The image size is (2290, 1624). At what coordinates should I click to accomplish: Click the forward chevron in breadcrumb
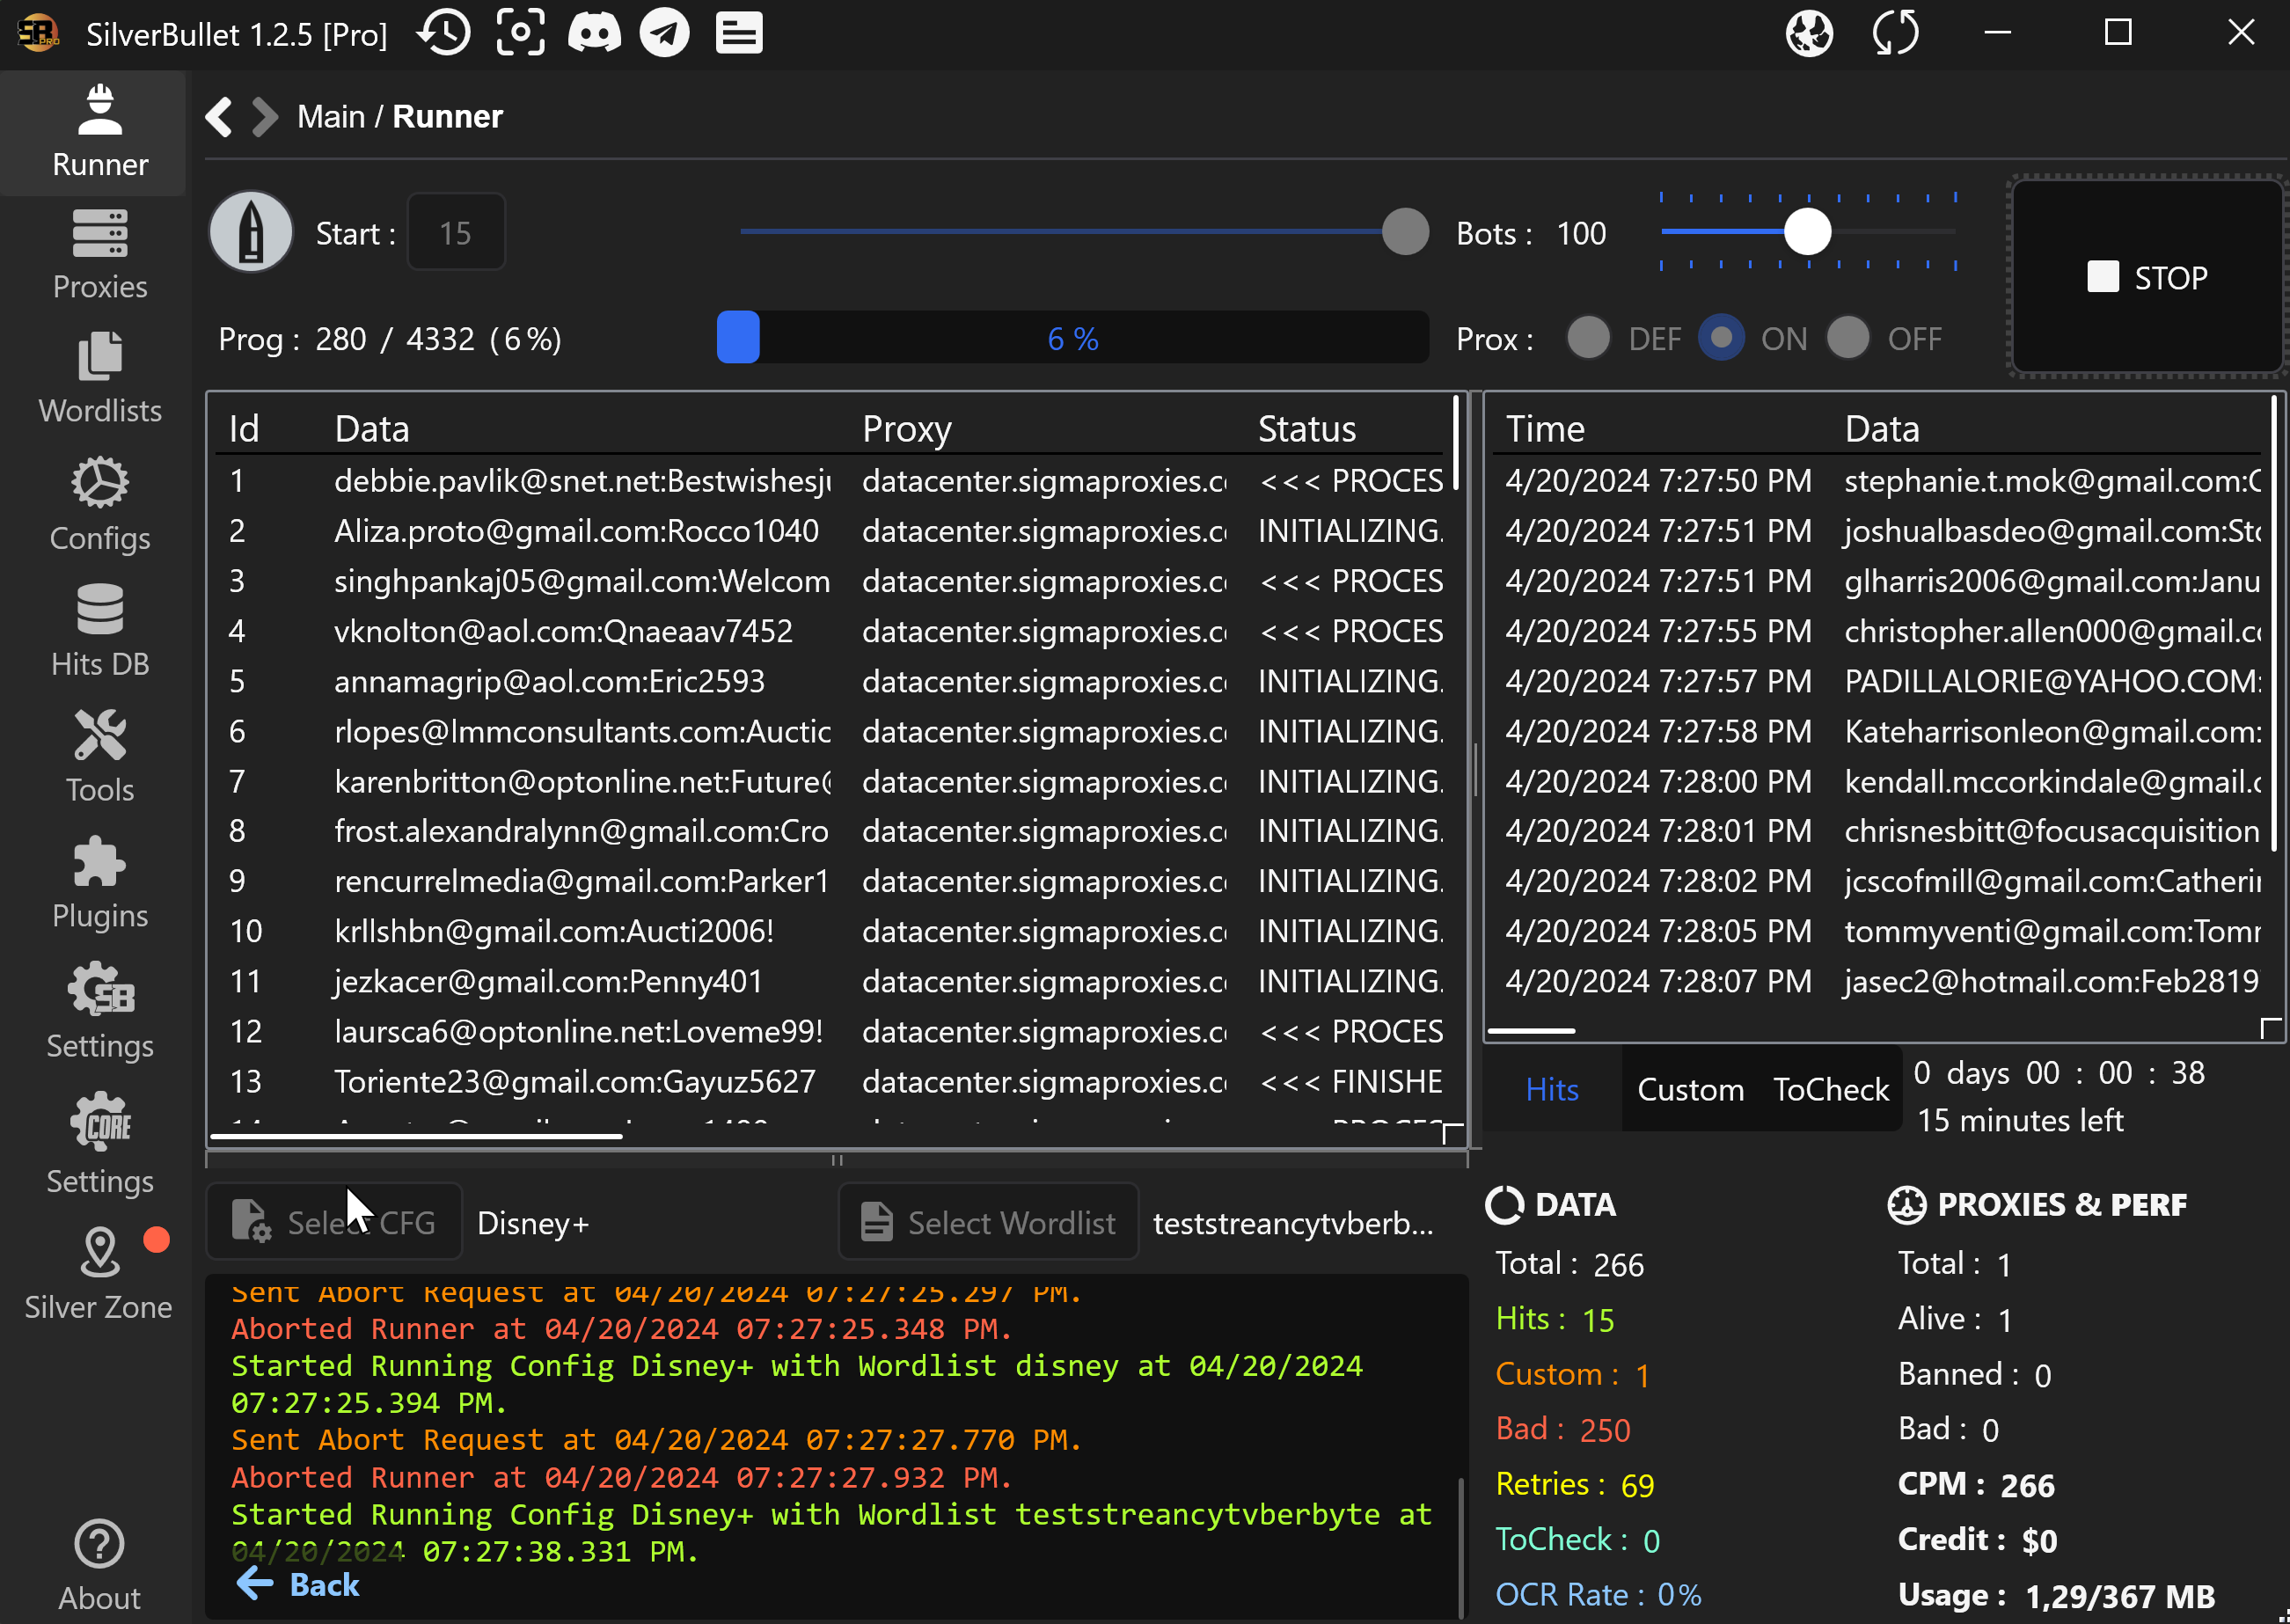(x=264, y=117)
